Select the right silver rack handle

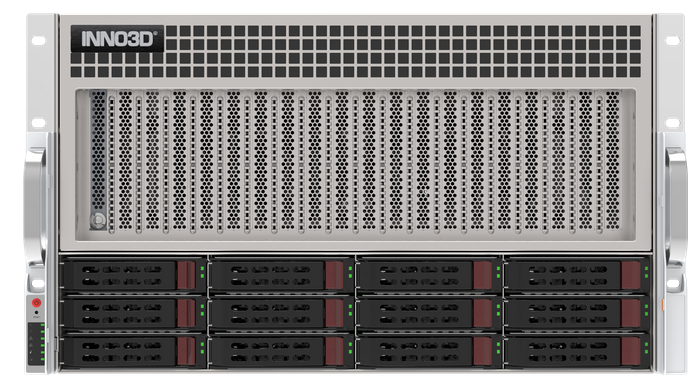[x=675, y=207]
